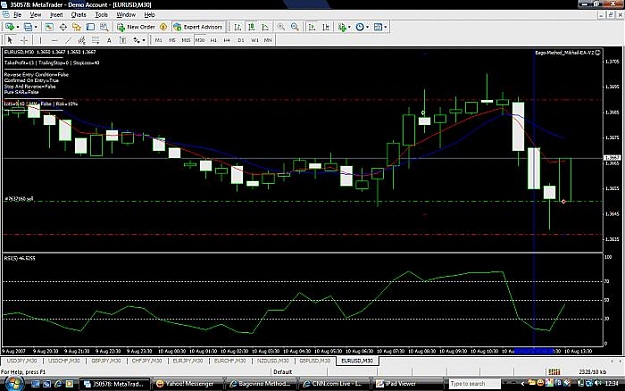Toggle Chart Shift
The width and height of the screenshot is (625, 391).
pos(326,27)
